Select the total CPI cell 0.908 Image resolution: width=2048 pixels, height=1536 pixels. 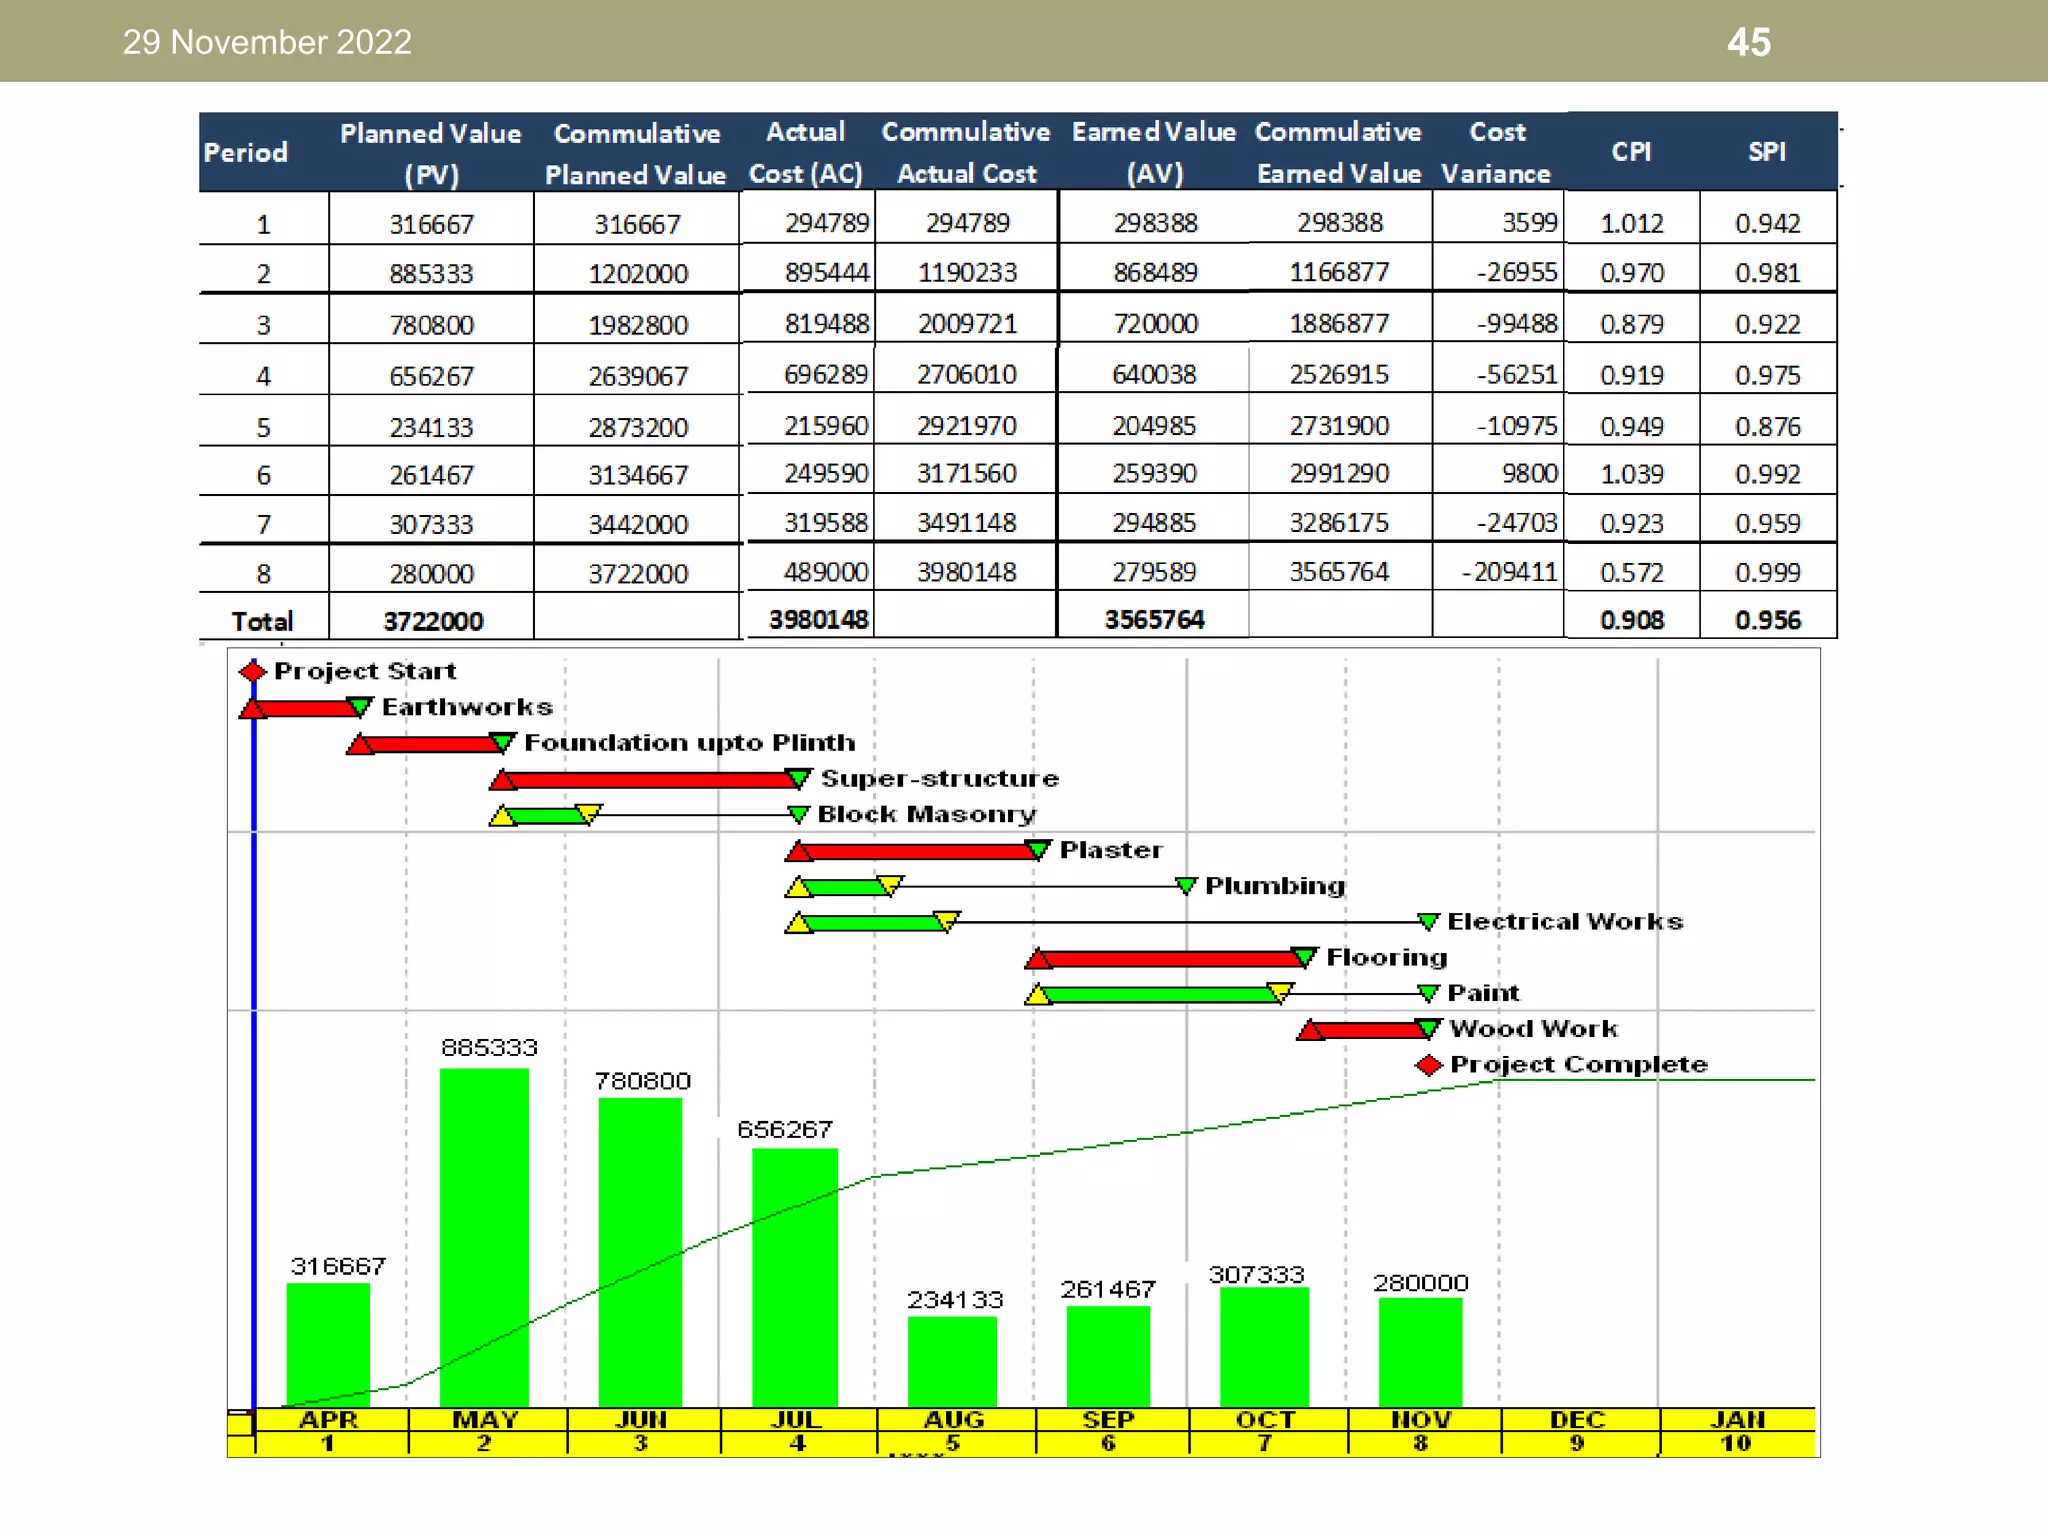[x=1631, y=620]
